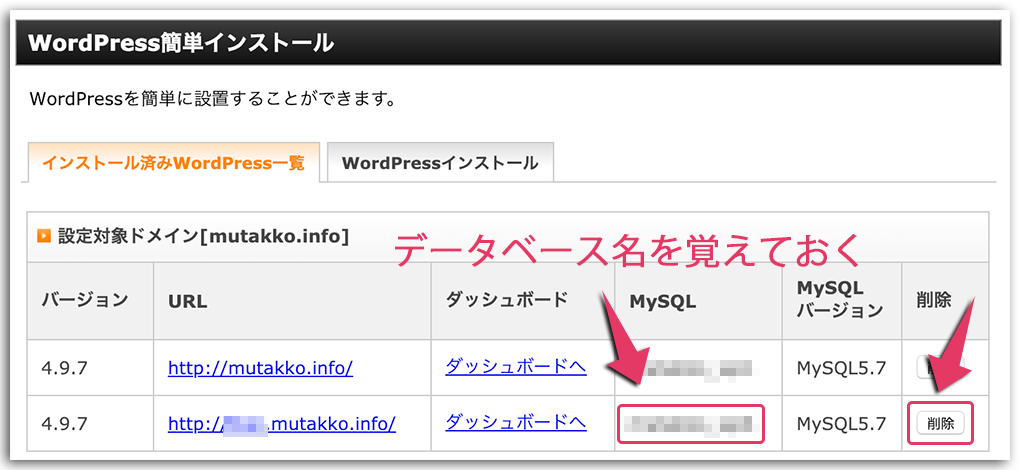The width and height of the screenshot is (1020, 470).
Task: Open ダッシュボードへ link in the mutakko.info row
Action: pos(516,367)
